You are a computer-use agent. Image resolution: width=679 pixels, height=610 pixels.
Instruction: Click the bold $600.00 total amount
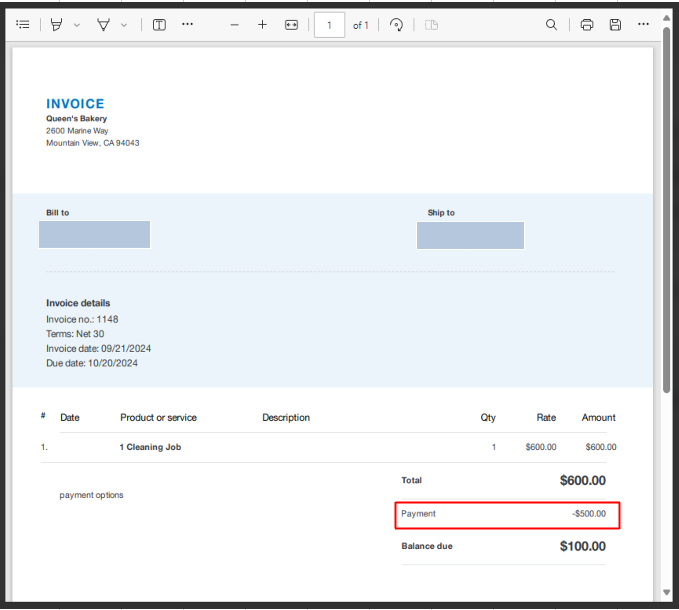coord(582,481)
